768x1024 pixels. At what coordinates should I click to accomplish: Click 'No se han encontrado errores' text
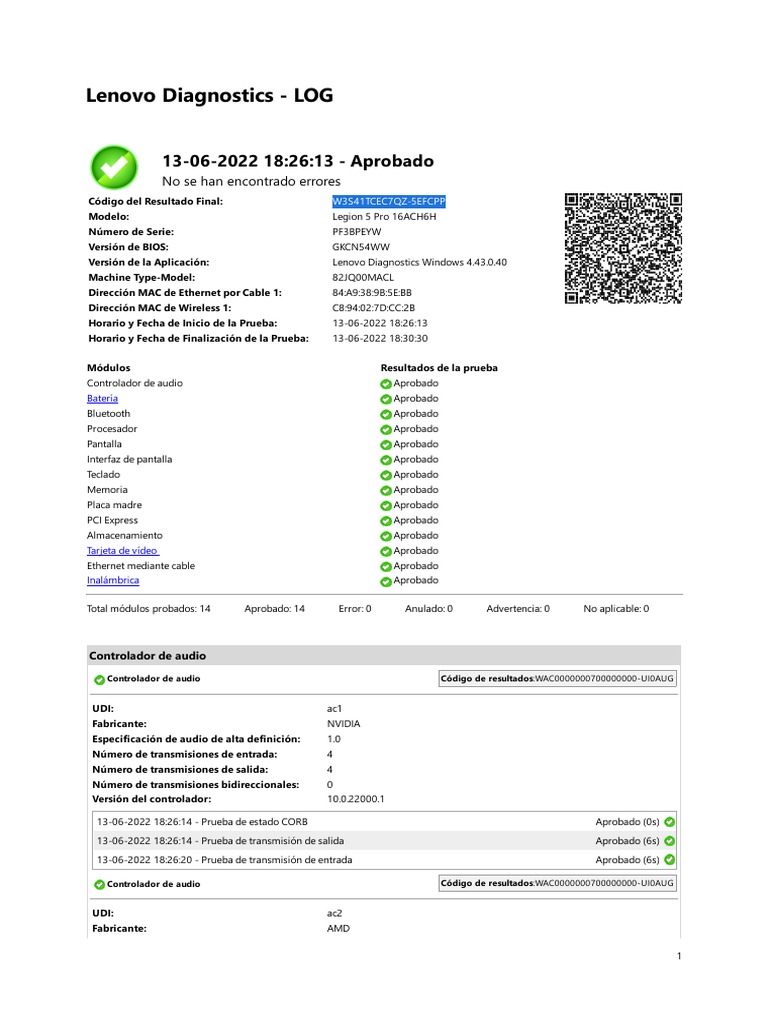point(251,181)
